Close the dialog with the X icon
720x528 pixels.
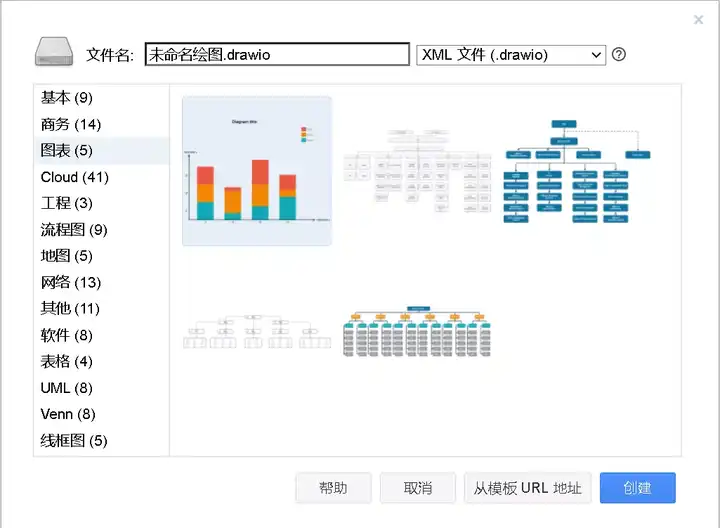pos(698,20)
